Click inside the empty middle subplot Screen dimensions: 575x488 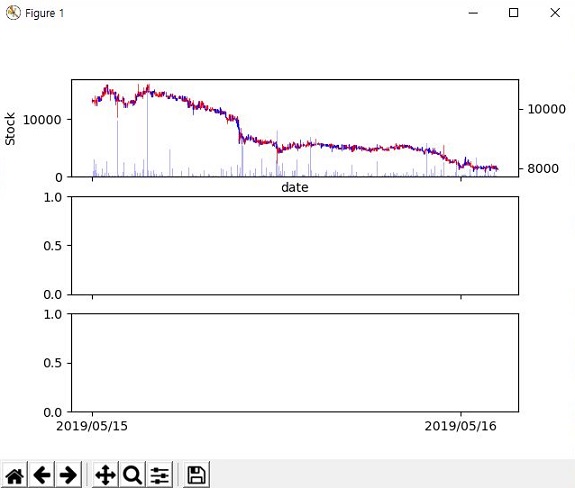tap(295, 246)
